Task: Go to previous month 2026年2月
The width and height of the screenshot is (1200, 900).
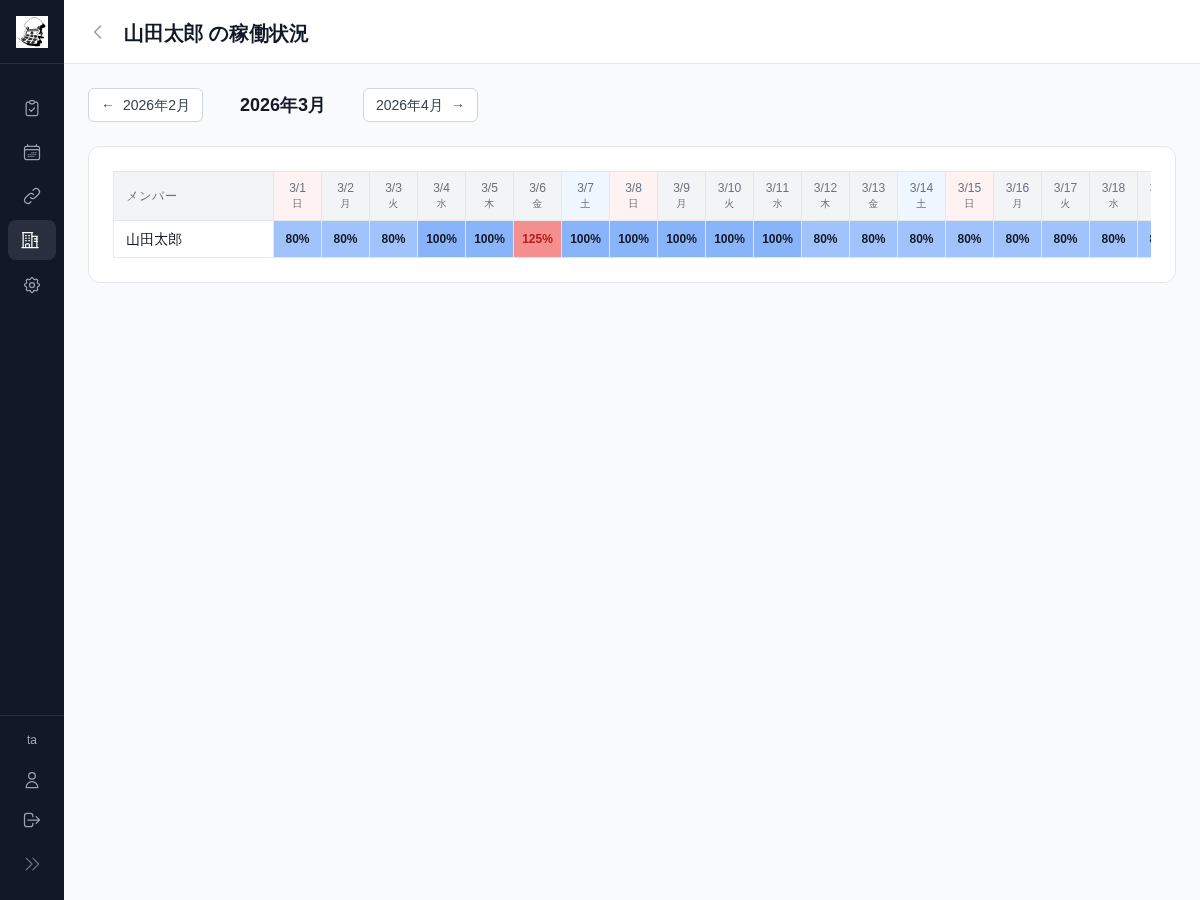Action: (x=145, y=105)
